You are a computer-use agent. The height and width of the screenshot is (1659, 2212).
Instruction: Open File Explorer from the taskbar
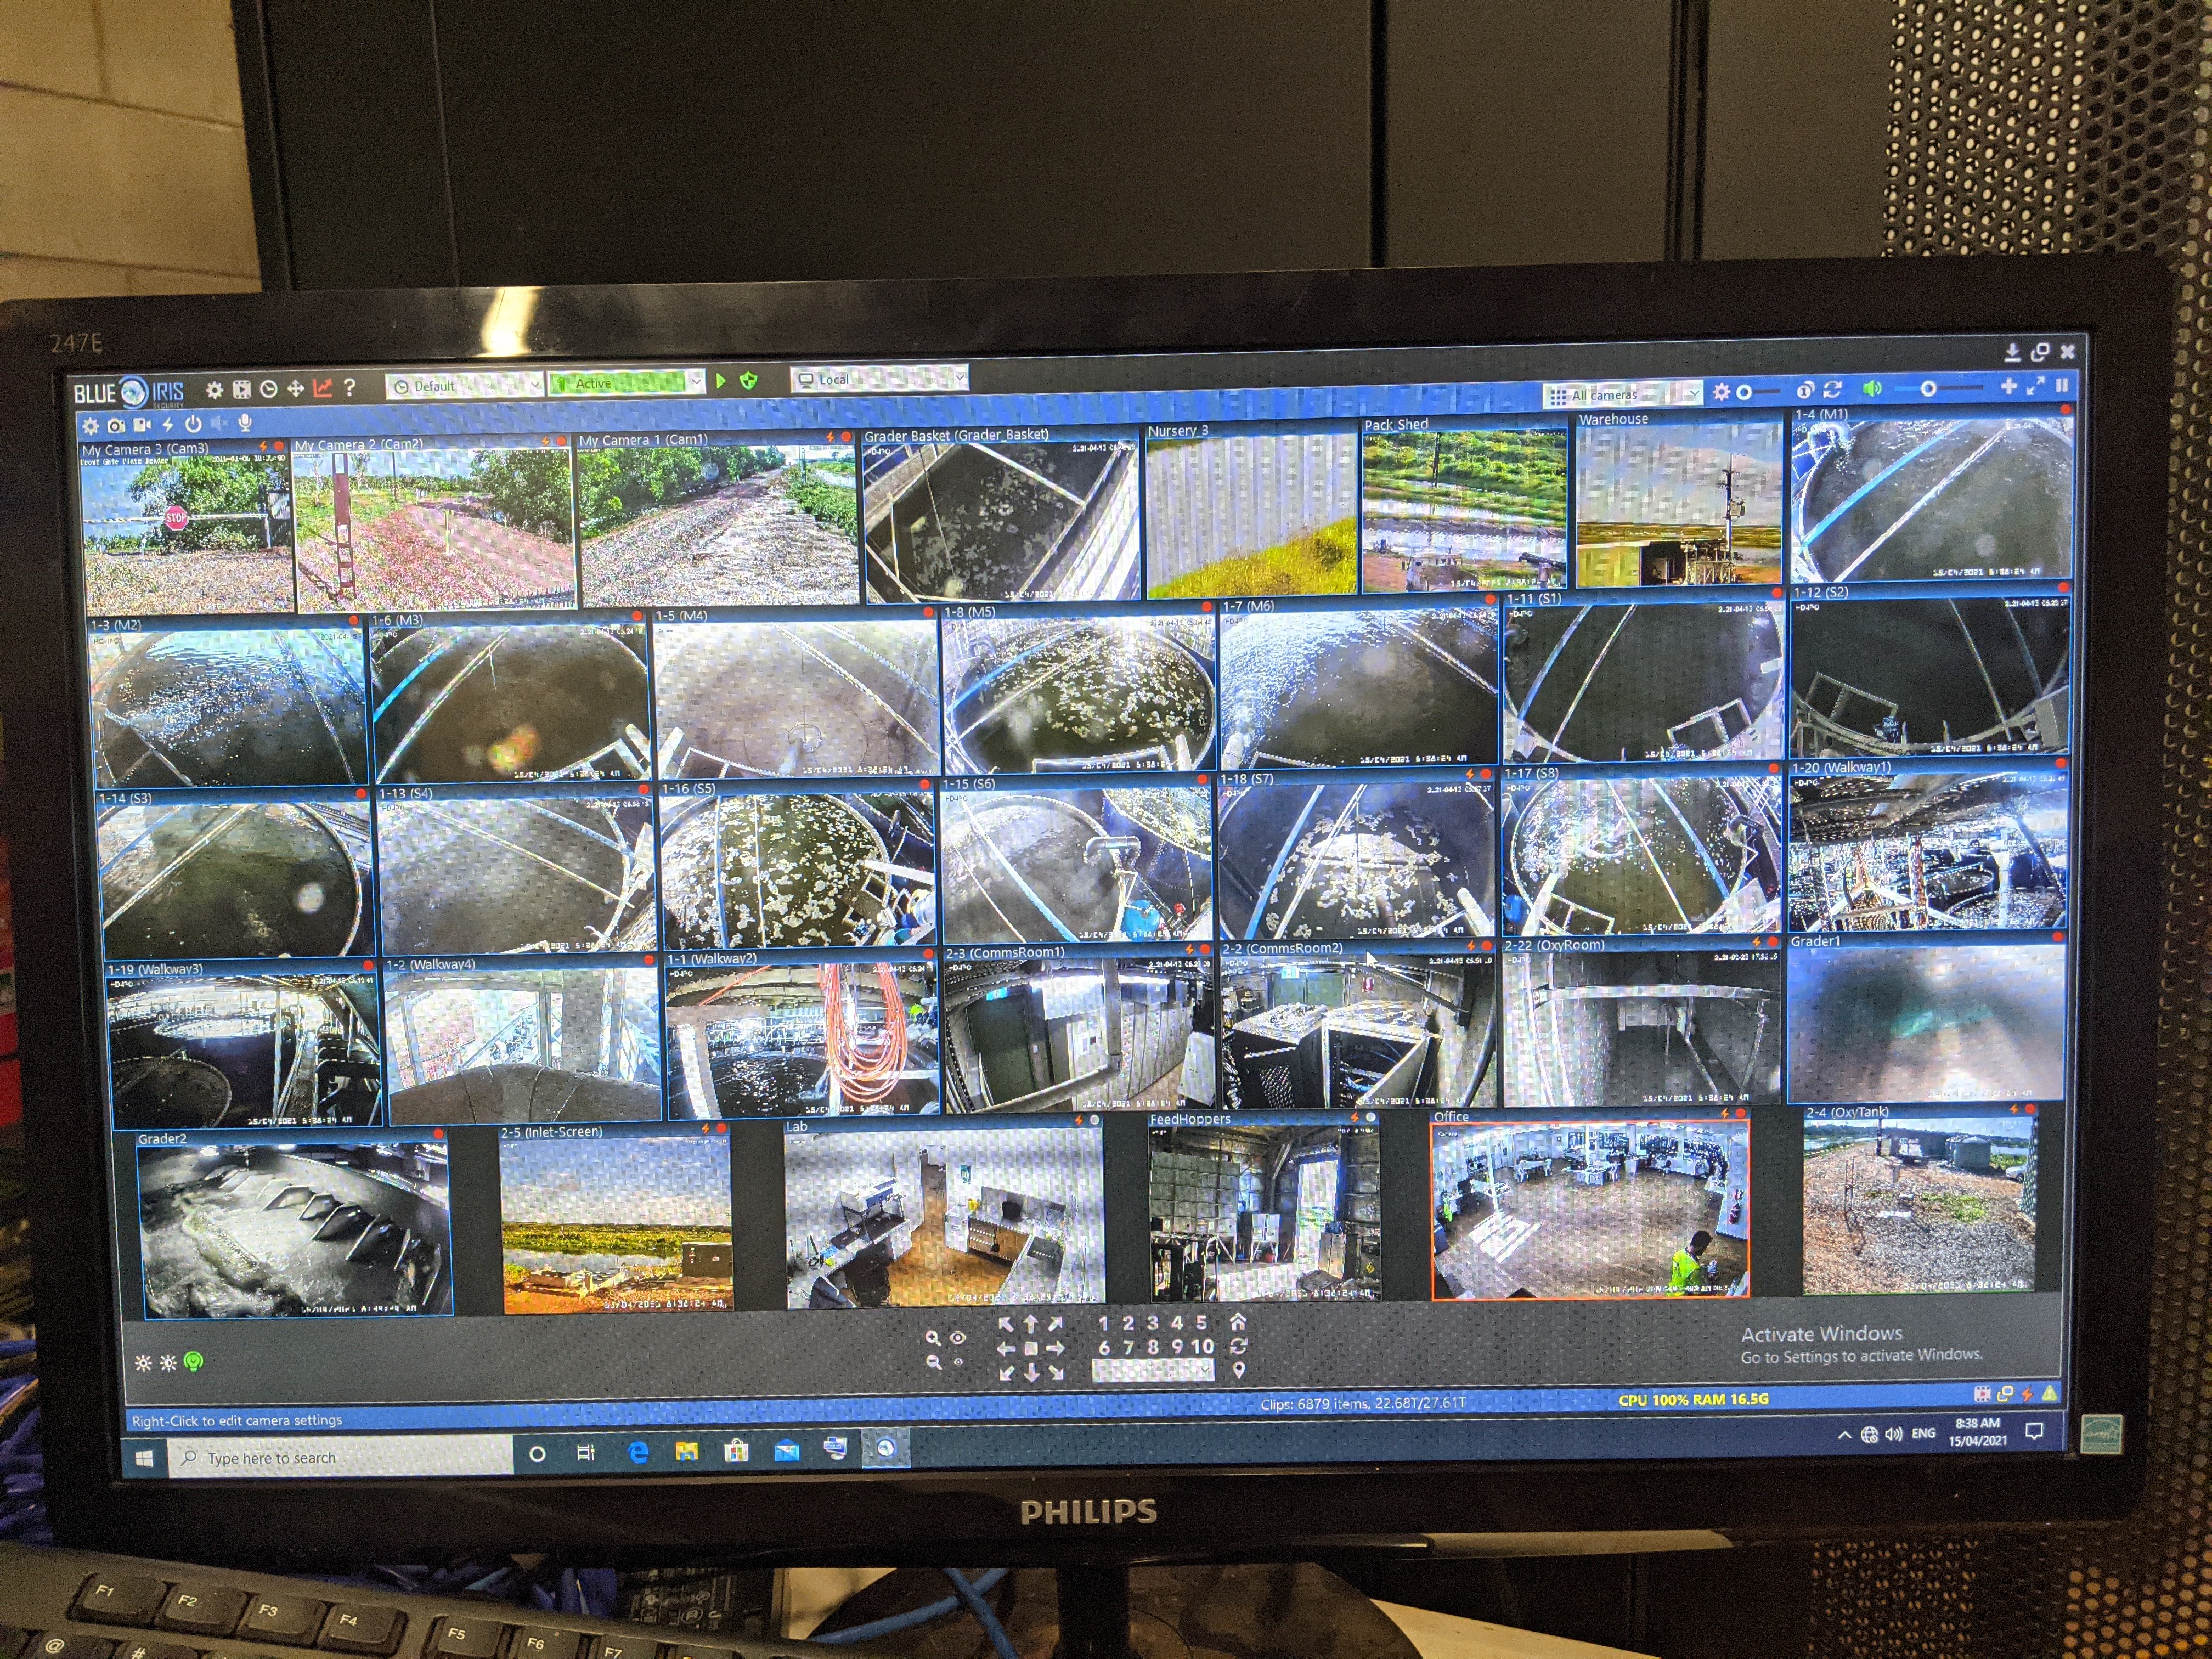(686, 1451)
